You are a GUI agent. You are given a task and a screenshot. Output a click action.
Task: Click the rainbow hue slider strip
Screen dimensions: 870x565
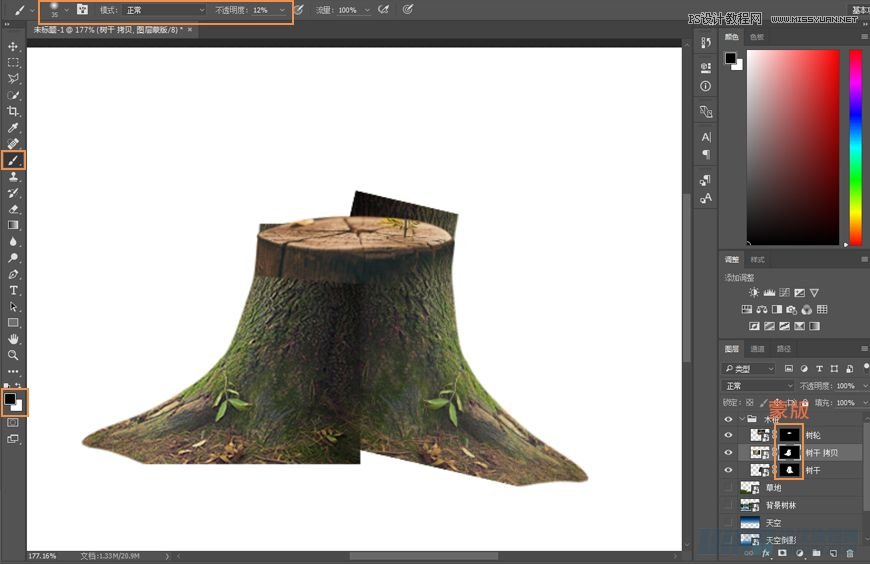coord(855,145)
